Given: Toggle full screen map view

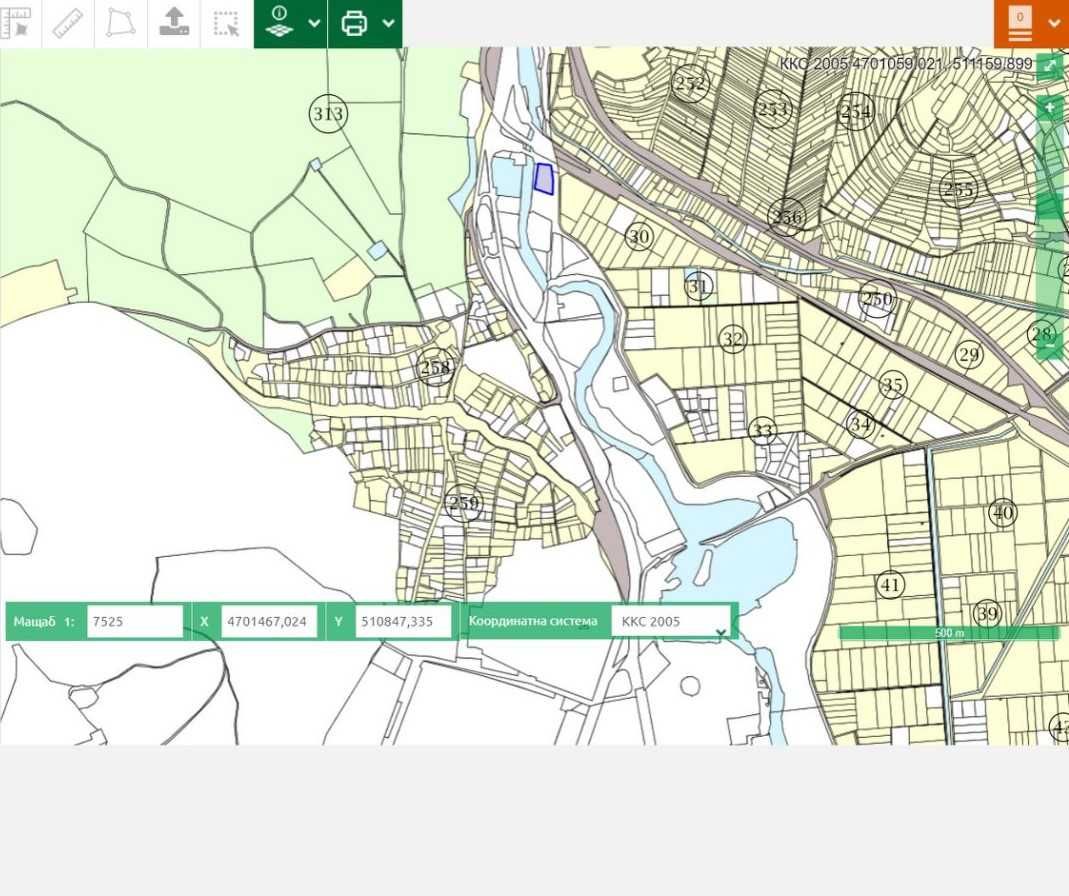Looking at the screenshot, I should [x=1051, y=66].
